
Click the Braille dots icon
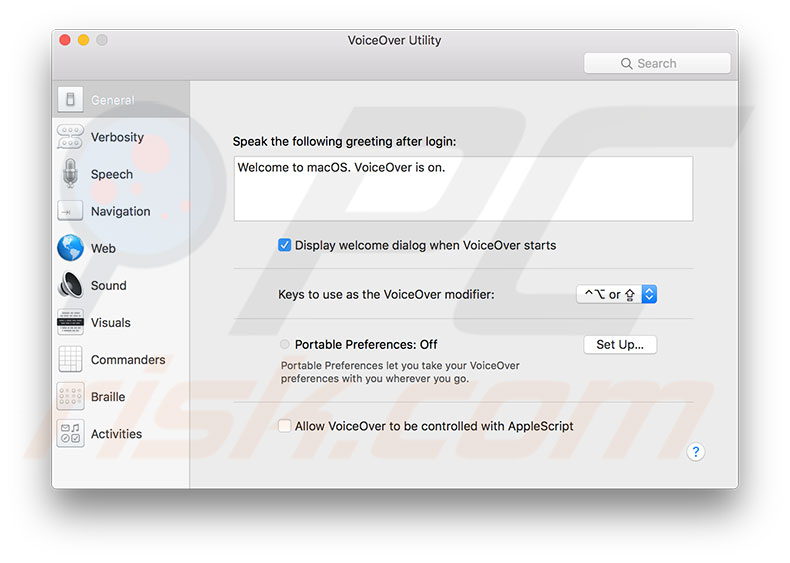point(71,396)
